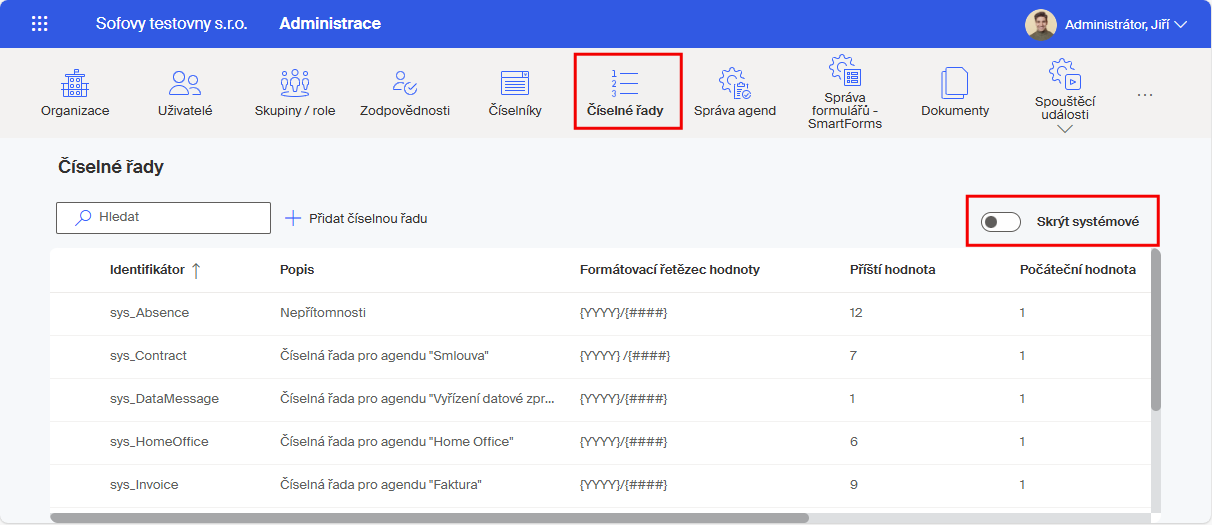Expand the Spouštěcí události chevron
This screenshot has width=1212, height=525.
[1064, 129]
